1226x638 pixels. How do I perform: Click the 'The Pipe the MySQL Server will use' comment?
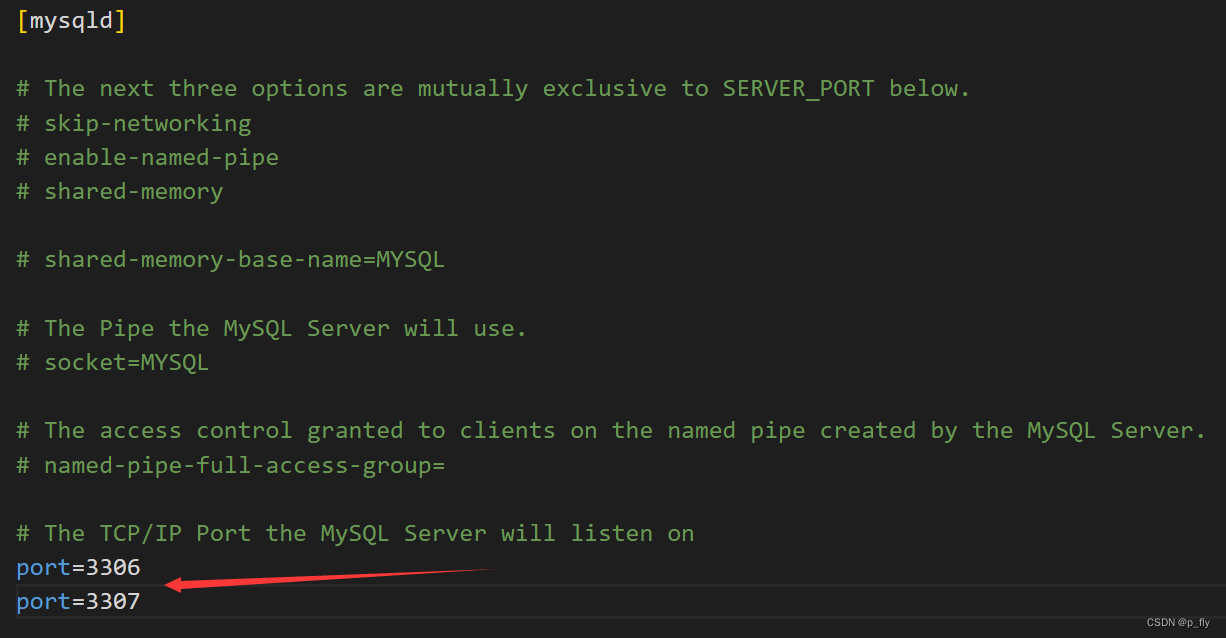(x=271, y=328)
